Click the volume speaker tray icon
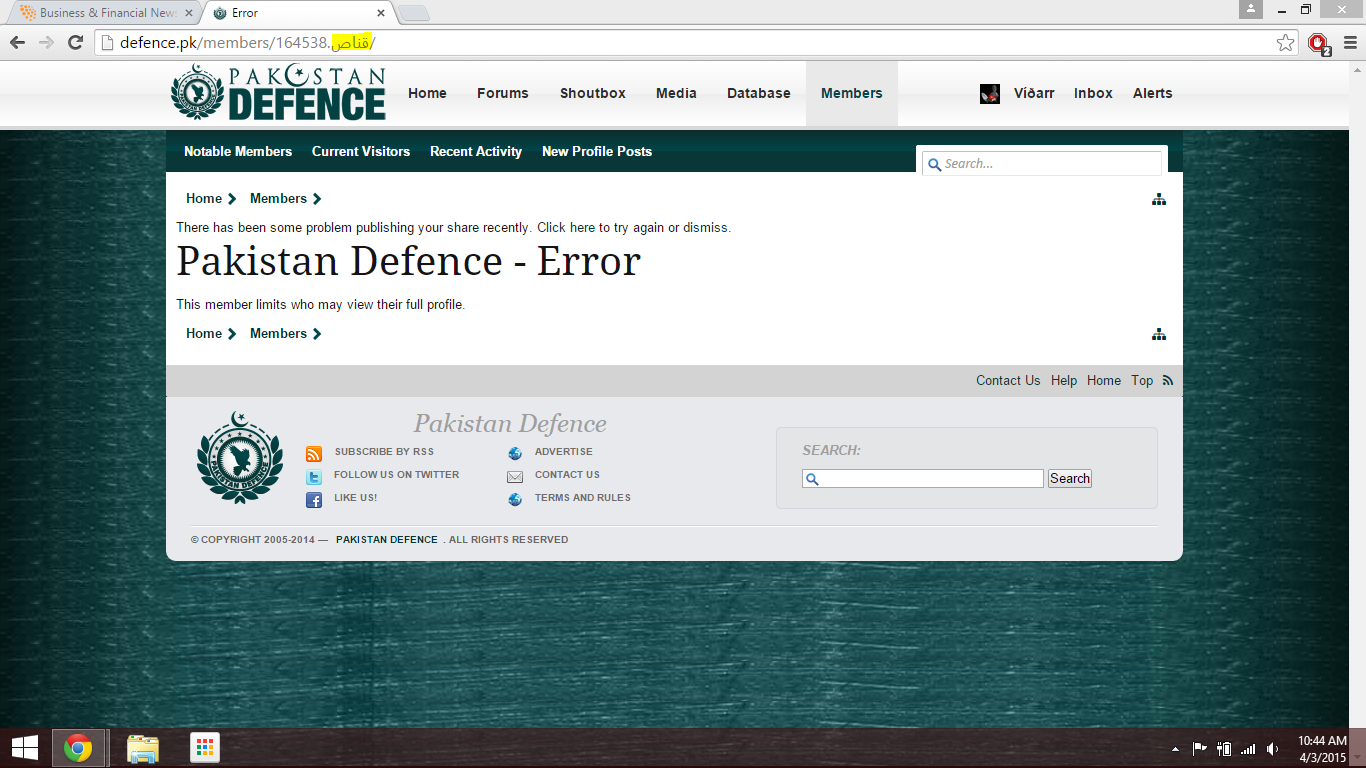This screenshot has width=1366, height=768. pos(1272,749)
